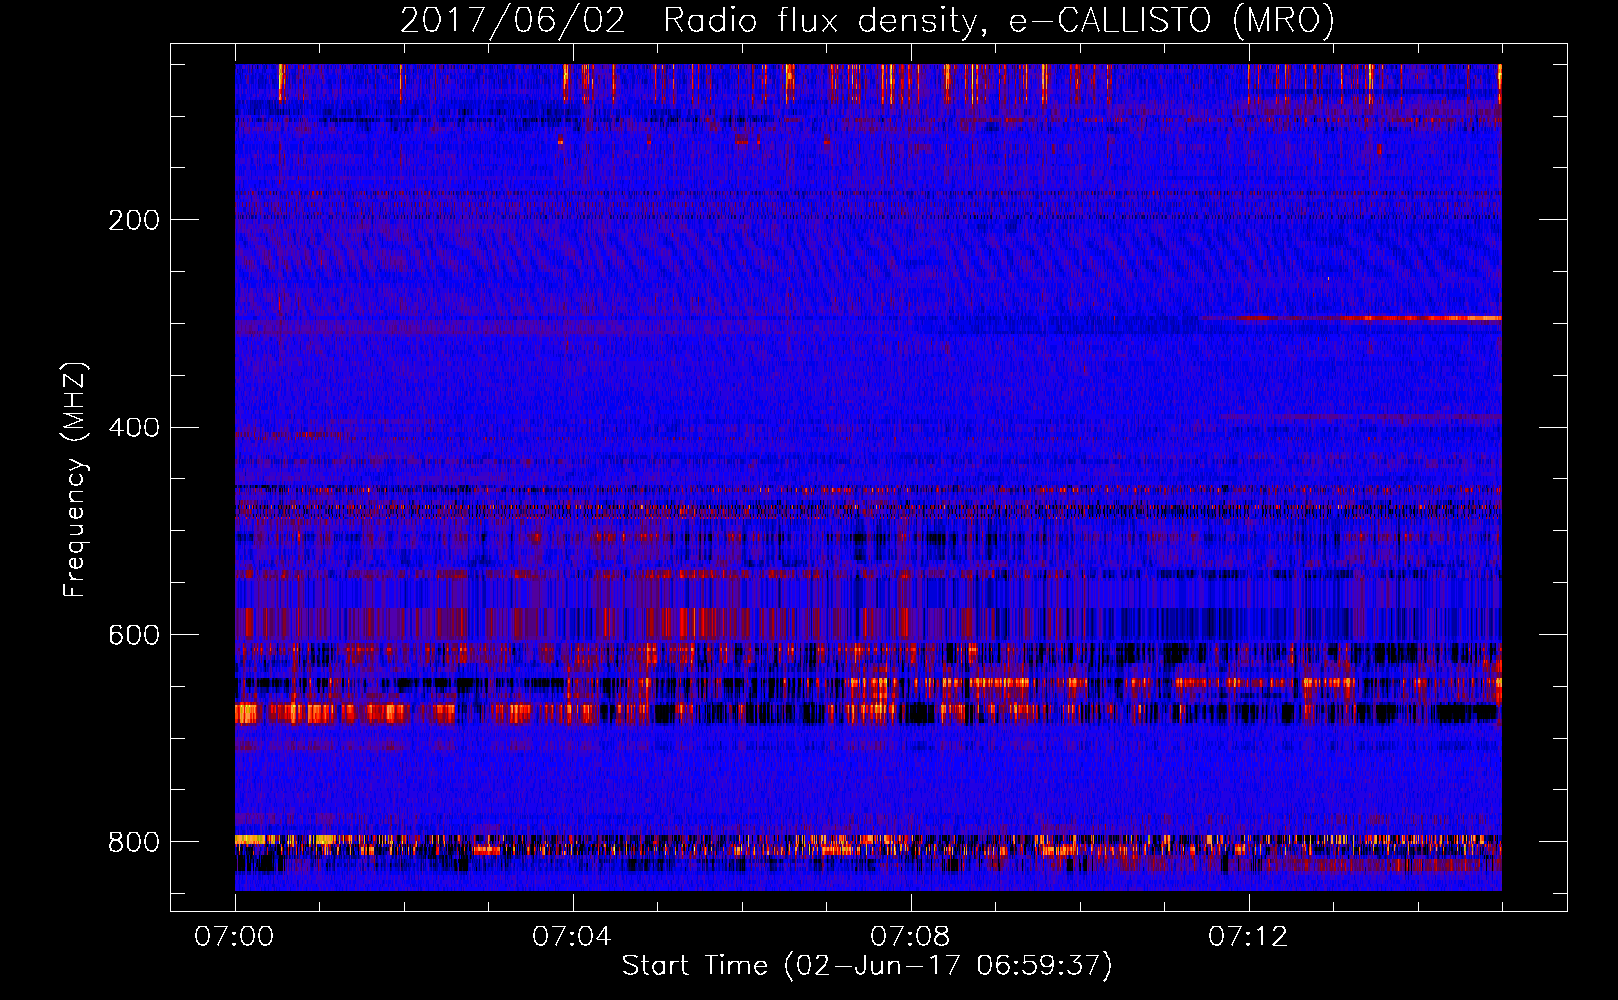
Task: Click the bright horizontal emission line near 300 MHz
Action: coord(1350,318)
